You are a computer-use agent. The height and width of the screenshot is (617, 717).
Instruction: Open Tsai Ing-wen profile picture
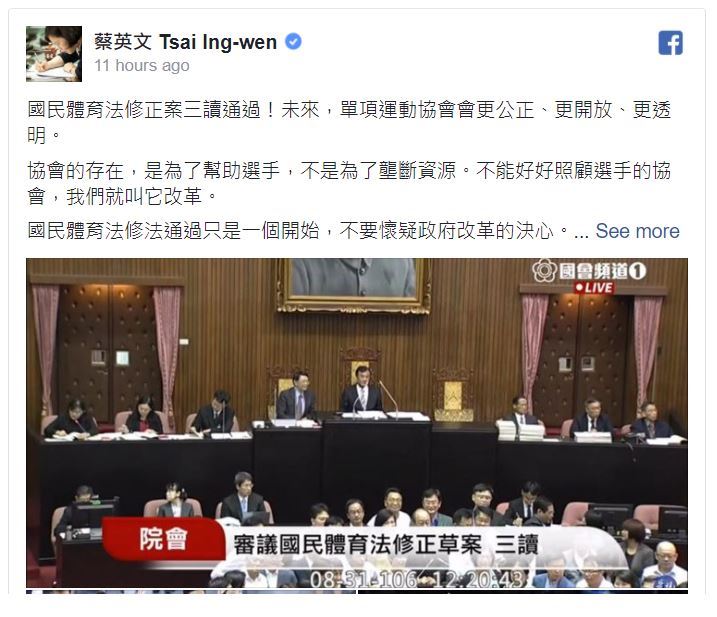coord(54,54)
